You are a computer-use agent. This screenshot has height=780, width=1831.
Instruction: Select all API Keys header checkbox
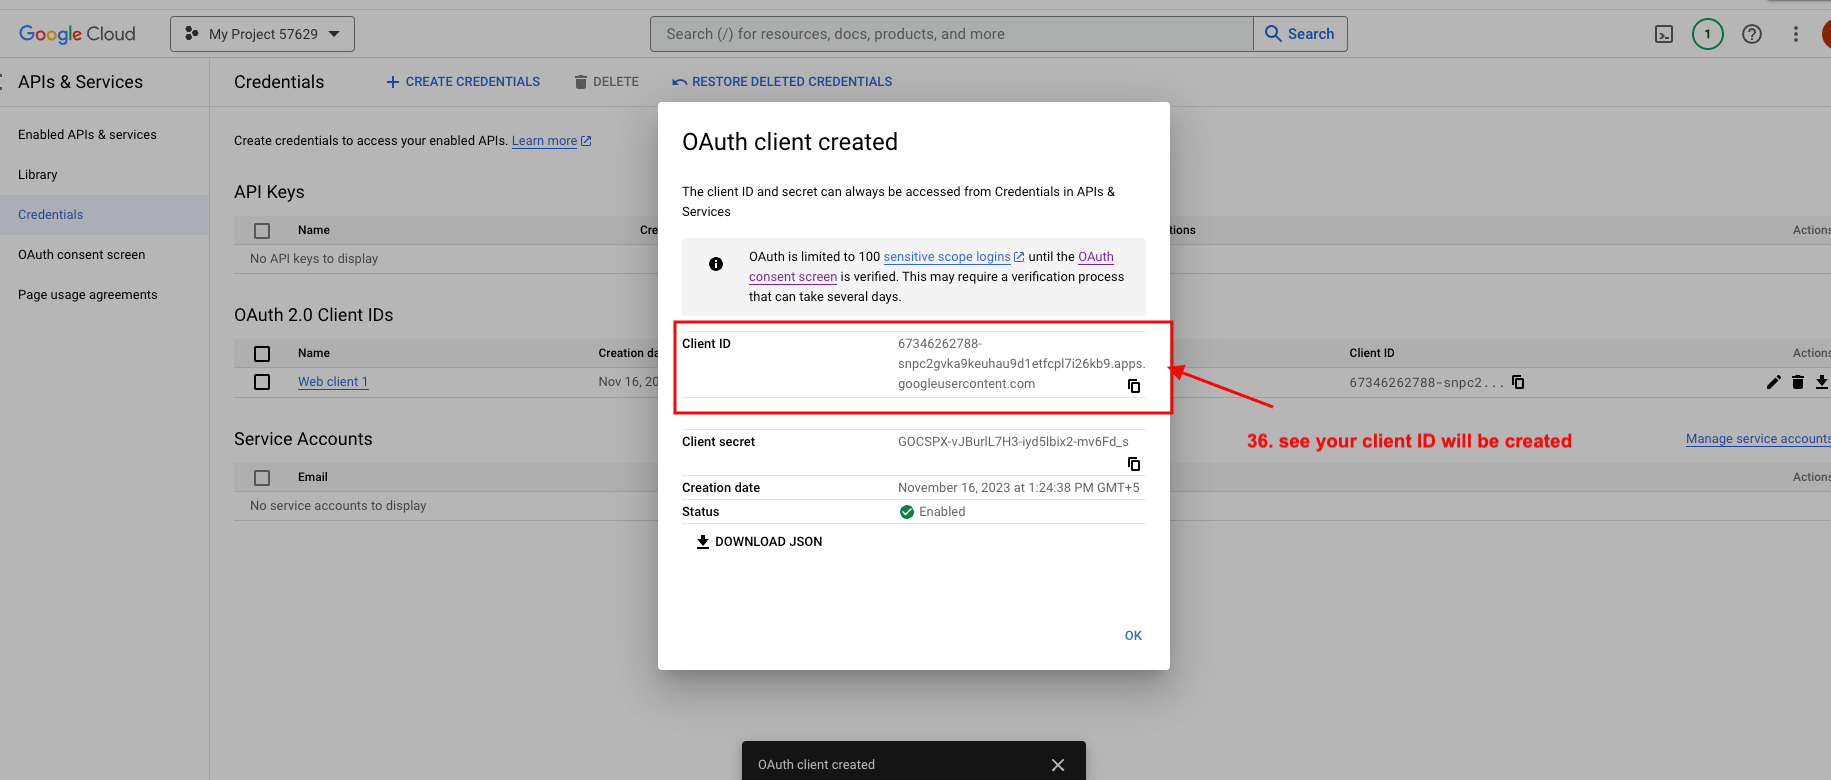262,231
